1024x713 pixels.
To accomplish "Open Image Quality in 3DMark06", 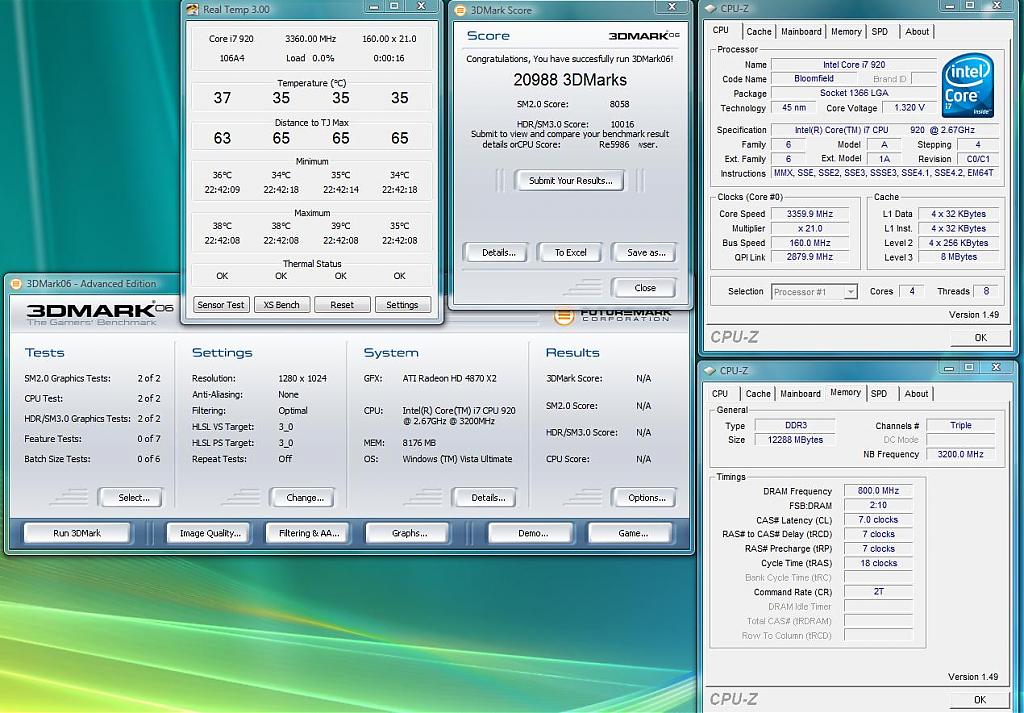I will (210, 533).
